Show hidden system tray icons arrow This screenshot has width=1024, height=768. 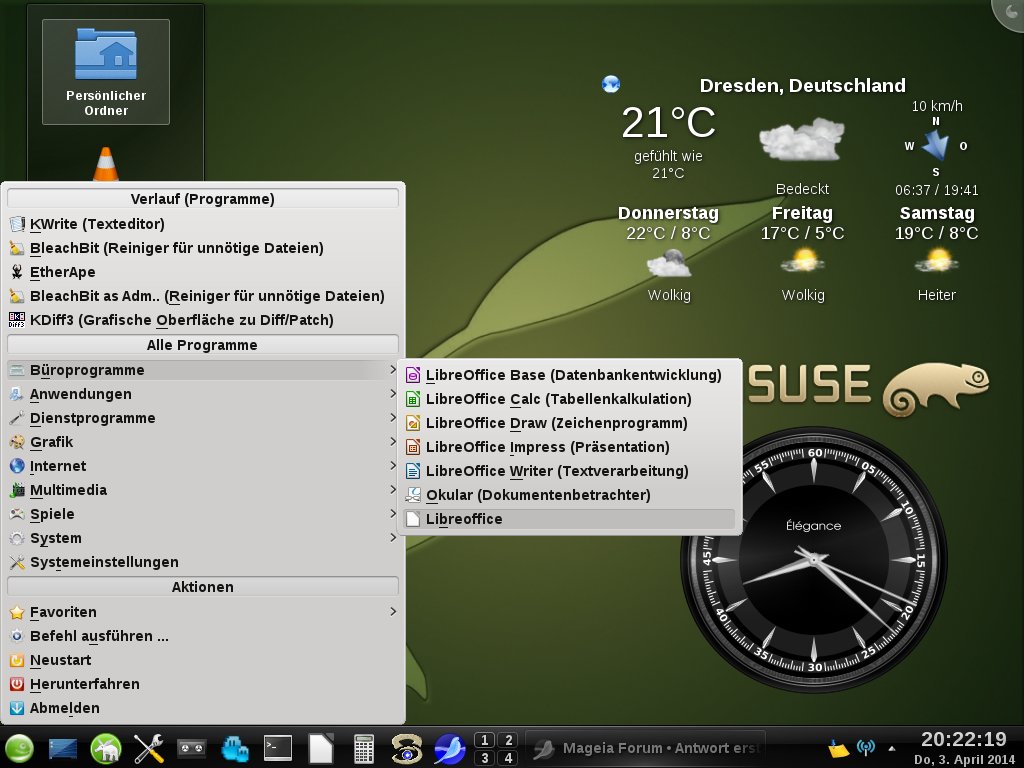tap(891, 748)
